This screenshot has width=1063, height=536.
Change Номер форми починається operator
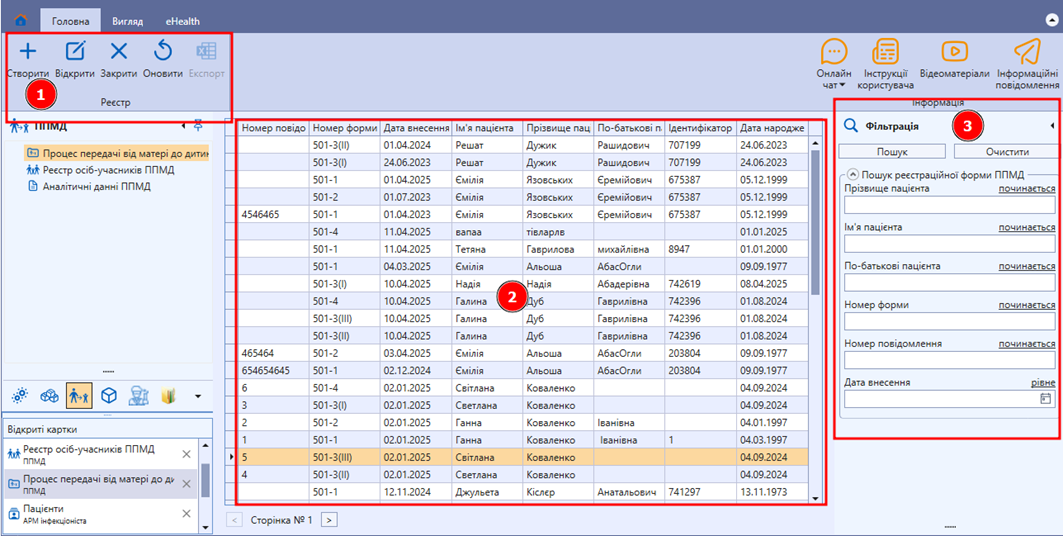[x=1026, y=305]
